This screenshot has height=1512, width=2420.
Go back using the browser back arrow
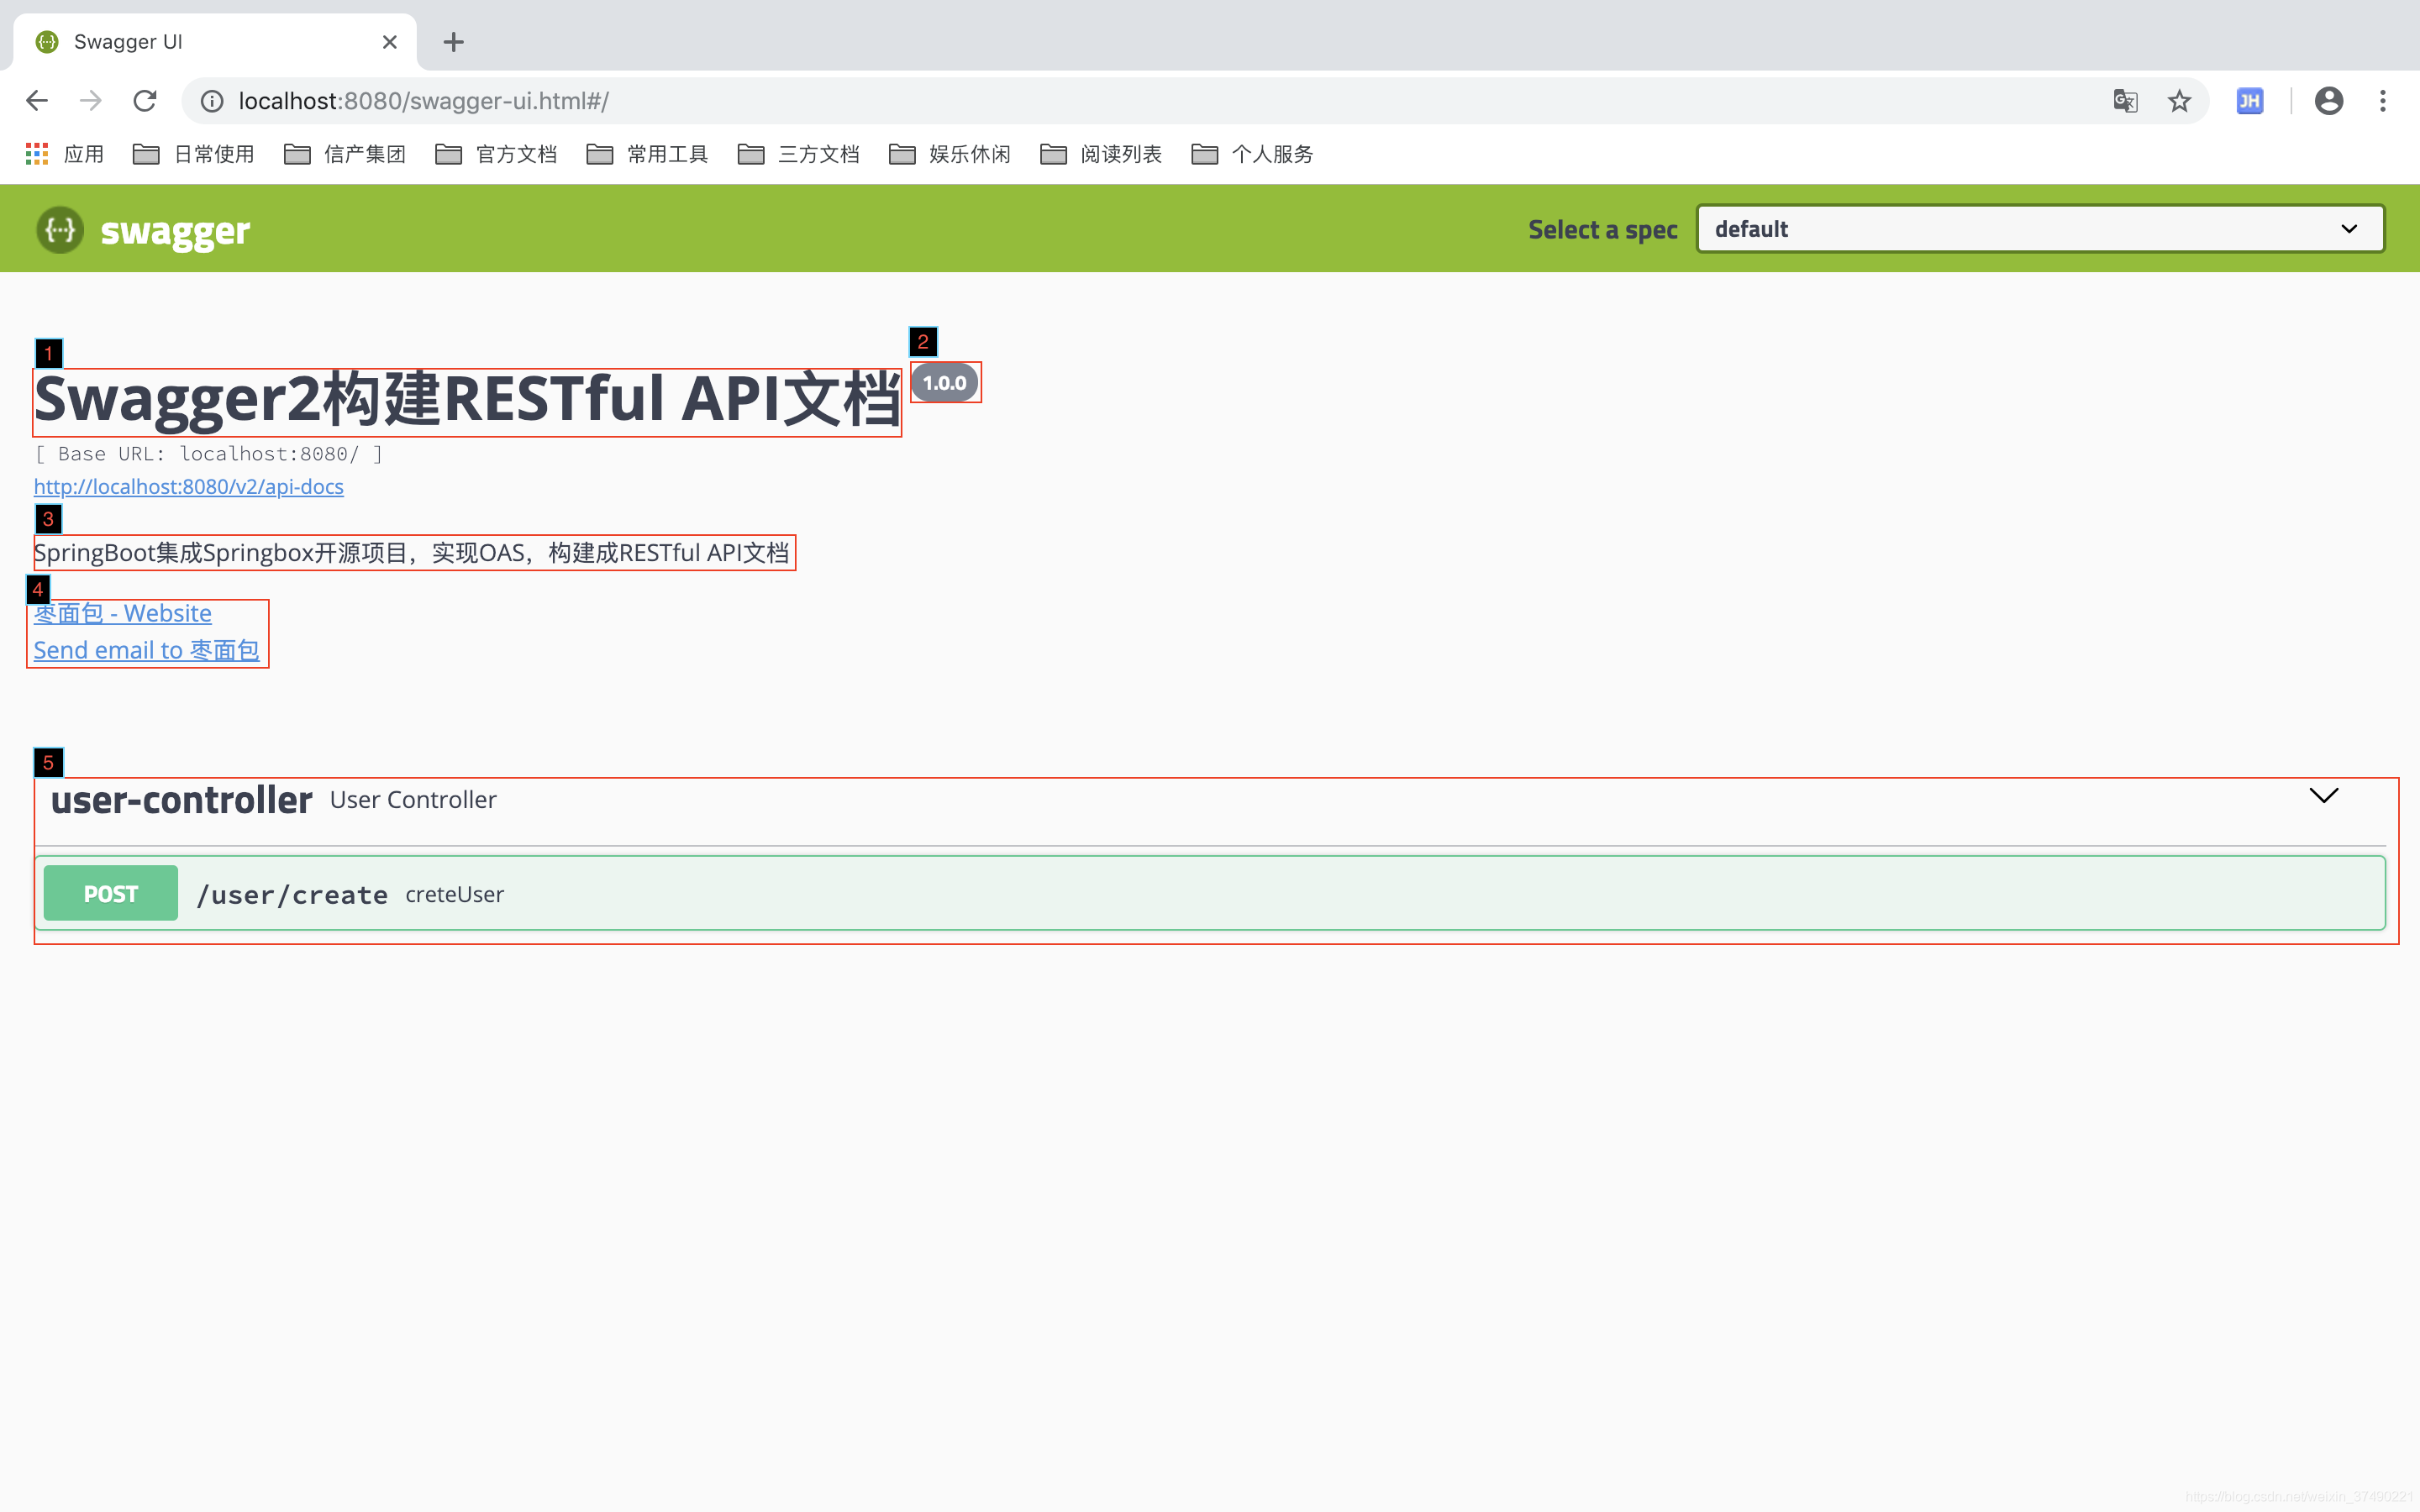pos(37,101)
